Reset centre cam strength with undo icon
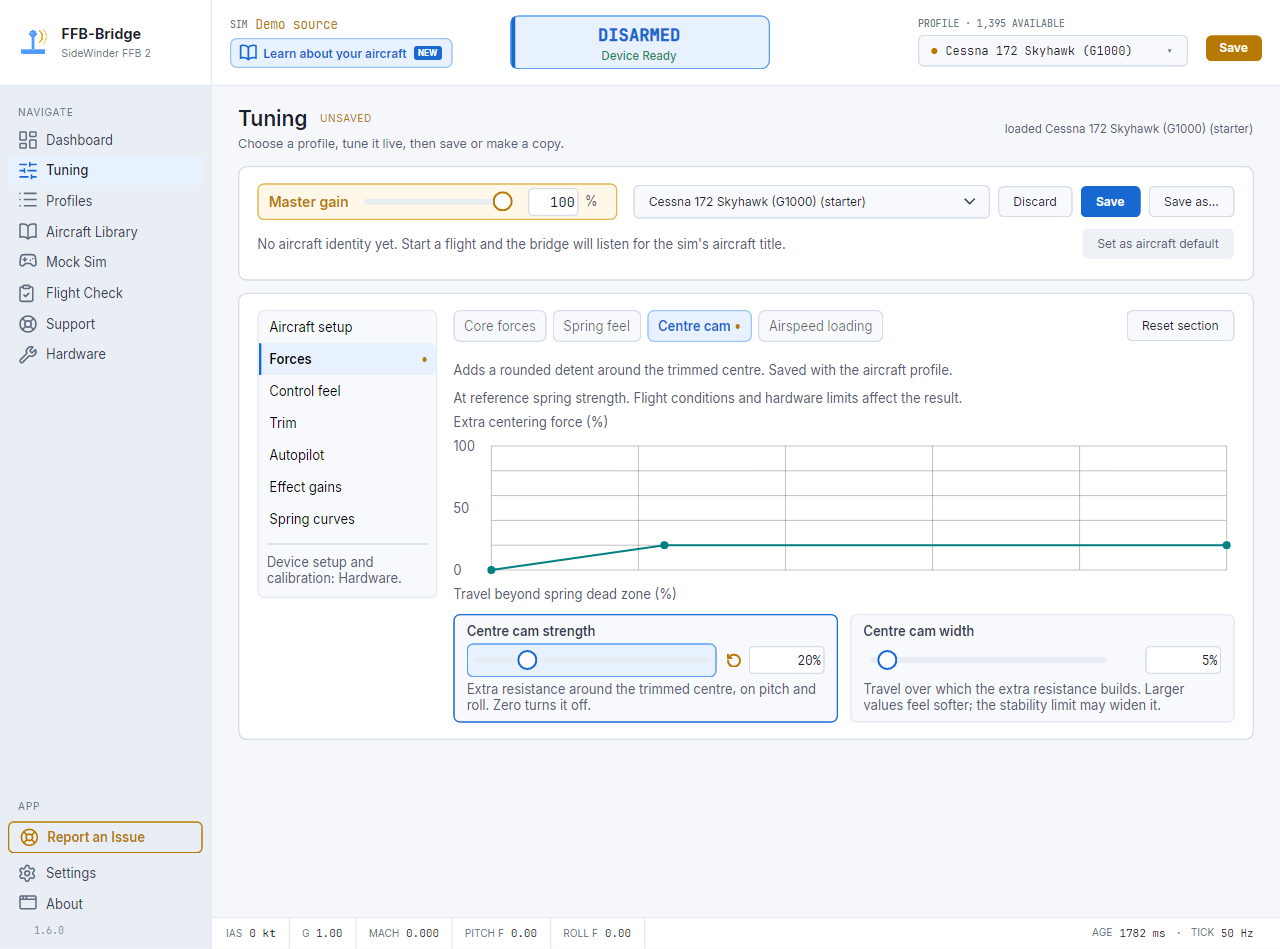 click(x=733, y=660)
